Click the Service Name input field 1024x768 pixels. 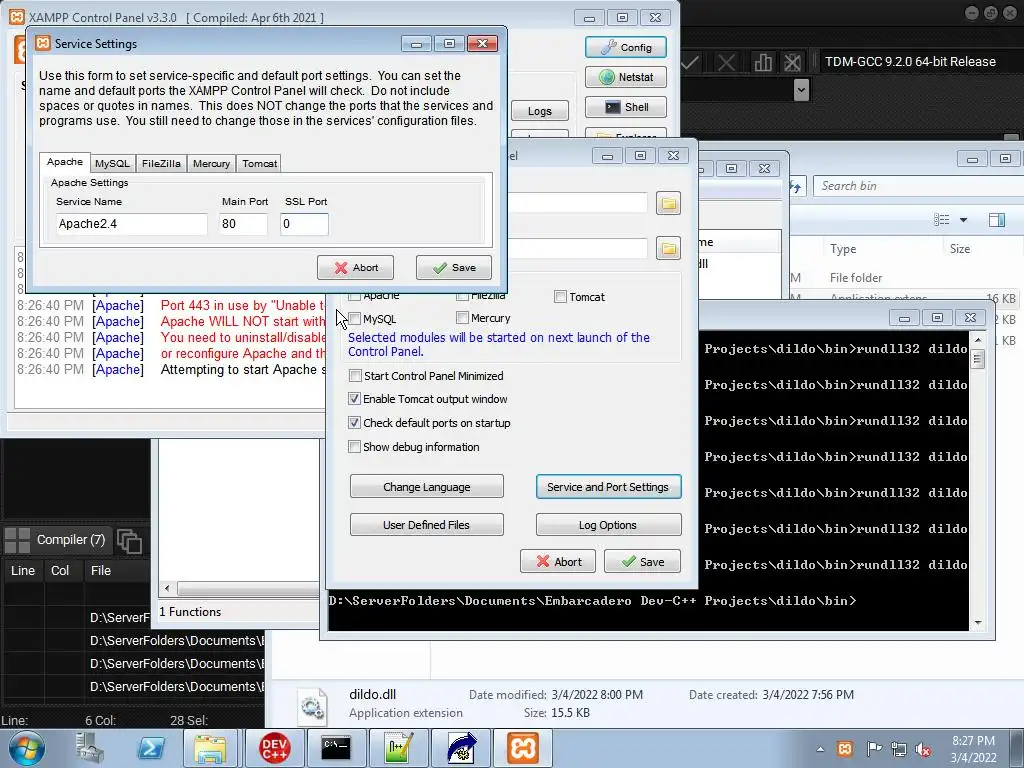pos(131,224)
